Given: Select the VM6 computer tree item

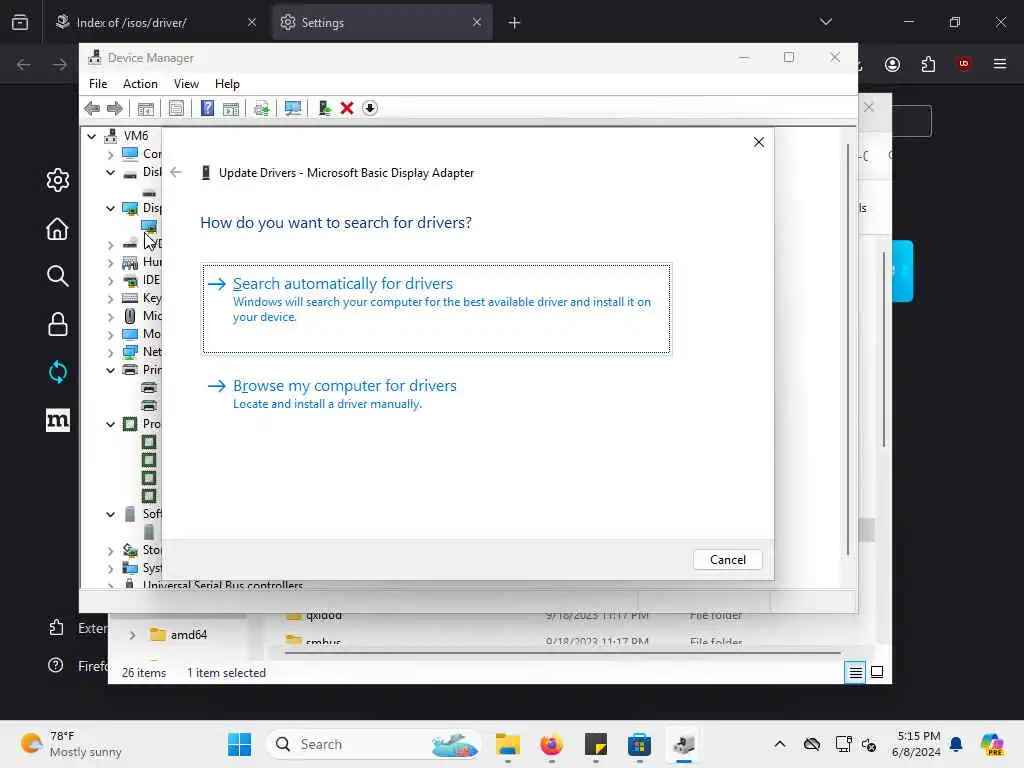Looking at the screenshot, I should pos(136,136).
